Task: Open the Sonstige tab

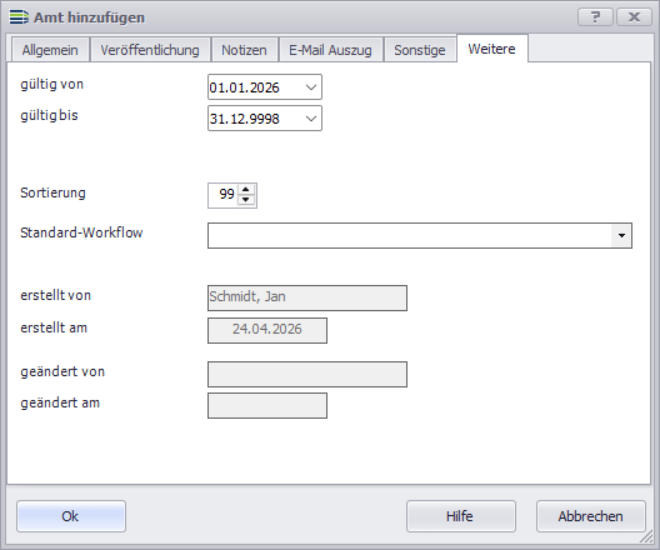Action: (x=419, y=50)
